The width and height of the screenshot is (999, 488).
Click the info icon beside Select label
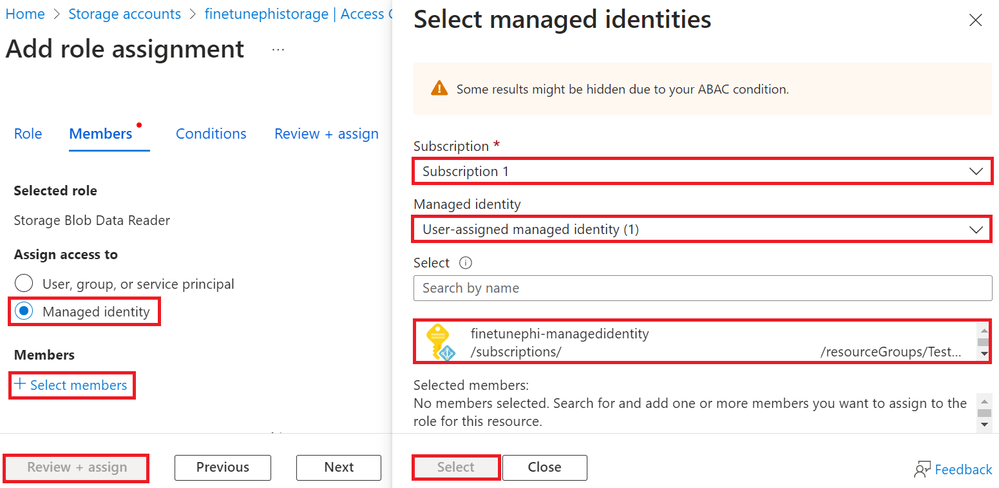click(465, 263)
